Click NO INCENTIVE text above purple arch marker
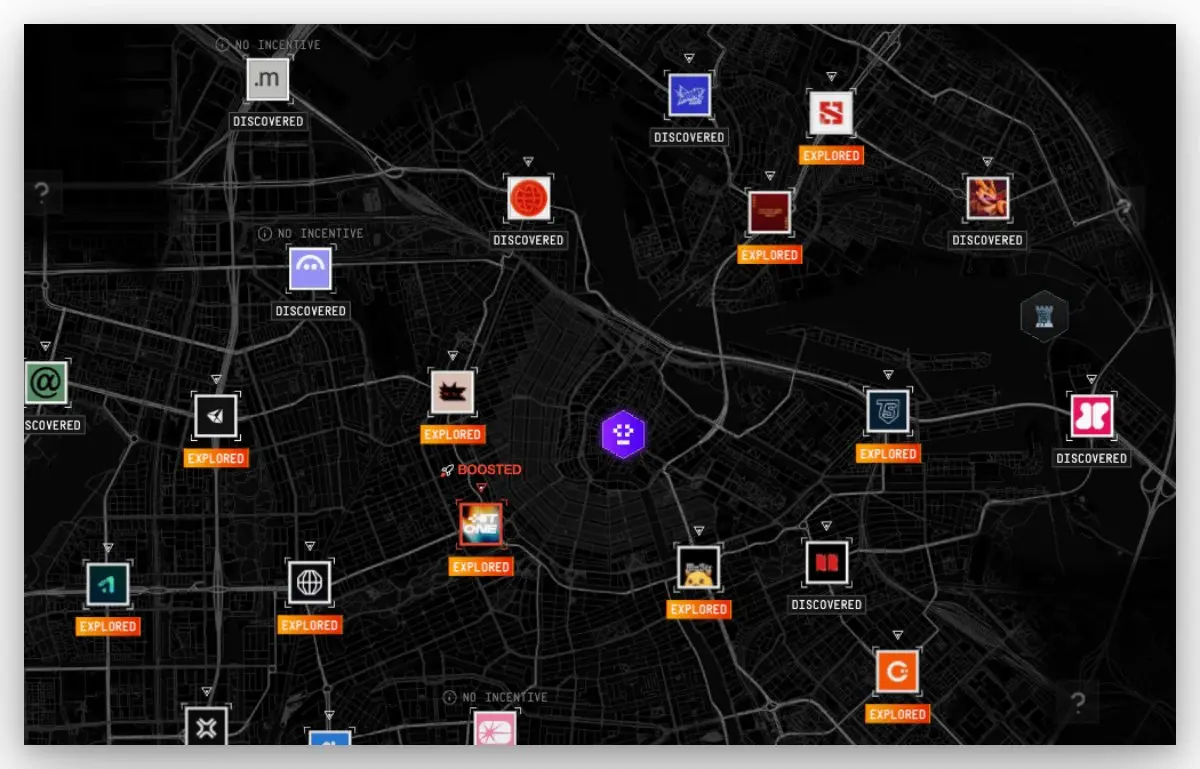The height and width of the screenshot is (769, 1200). pos(321,233)
